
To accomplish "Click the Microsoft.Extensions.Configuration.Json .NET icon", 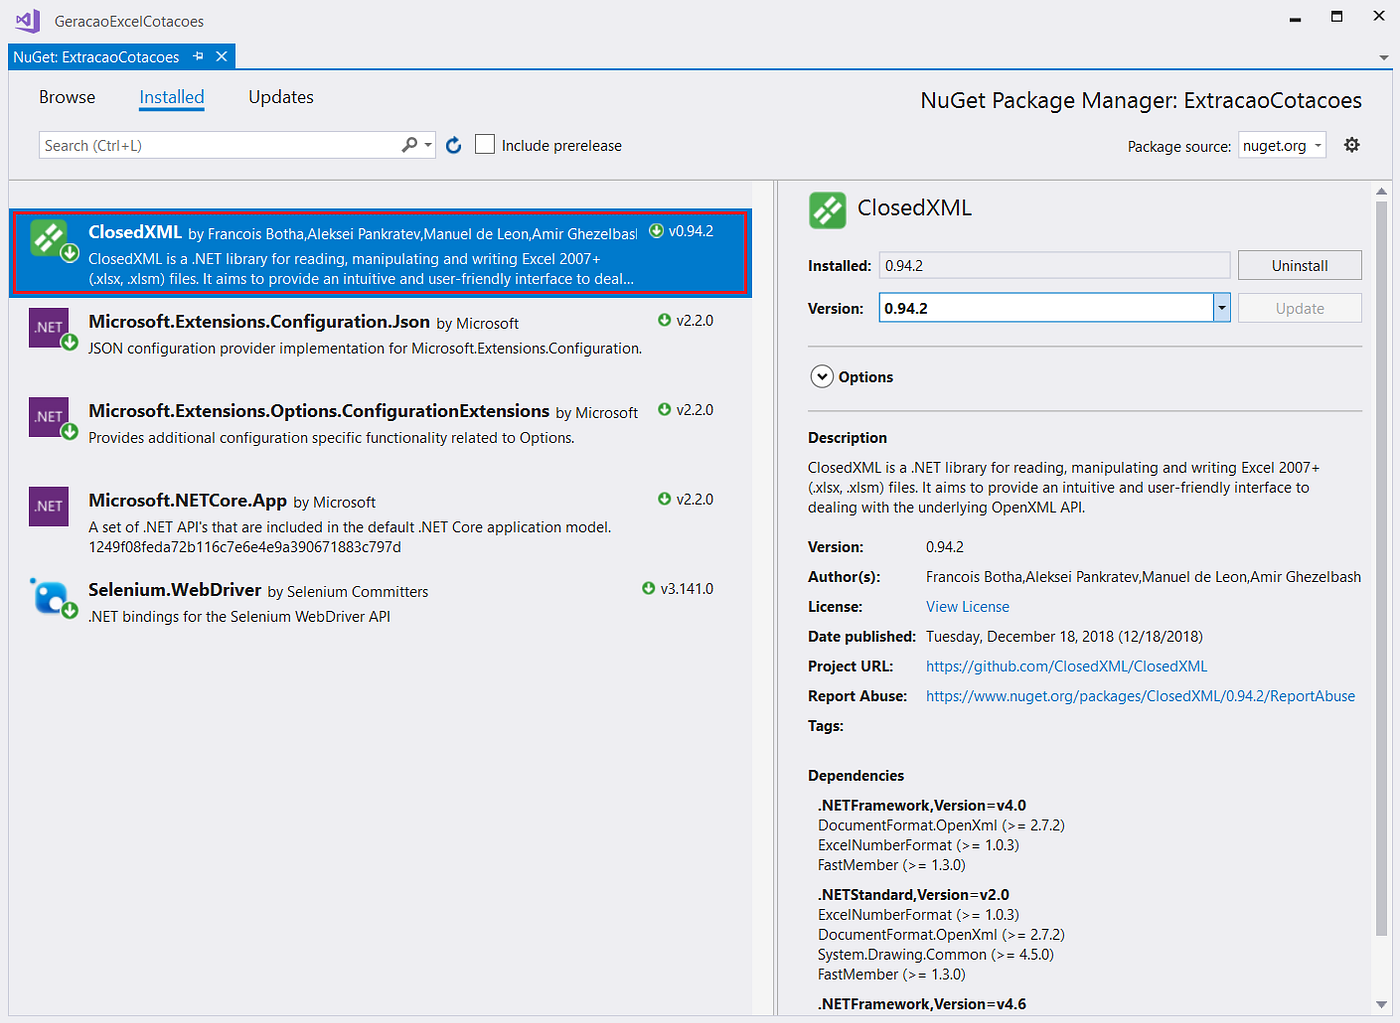I will (x=49, y=328).
